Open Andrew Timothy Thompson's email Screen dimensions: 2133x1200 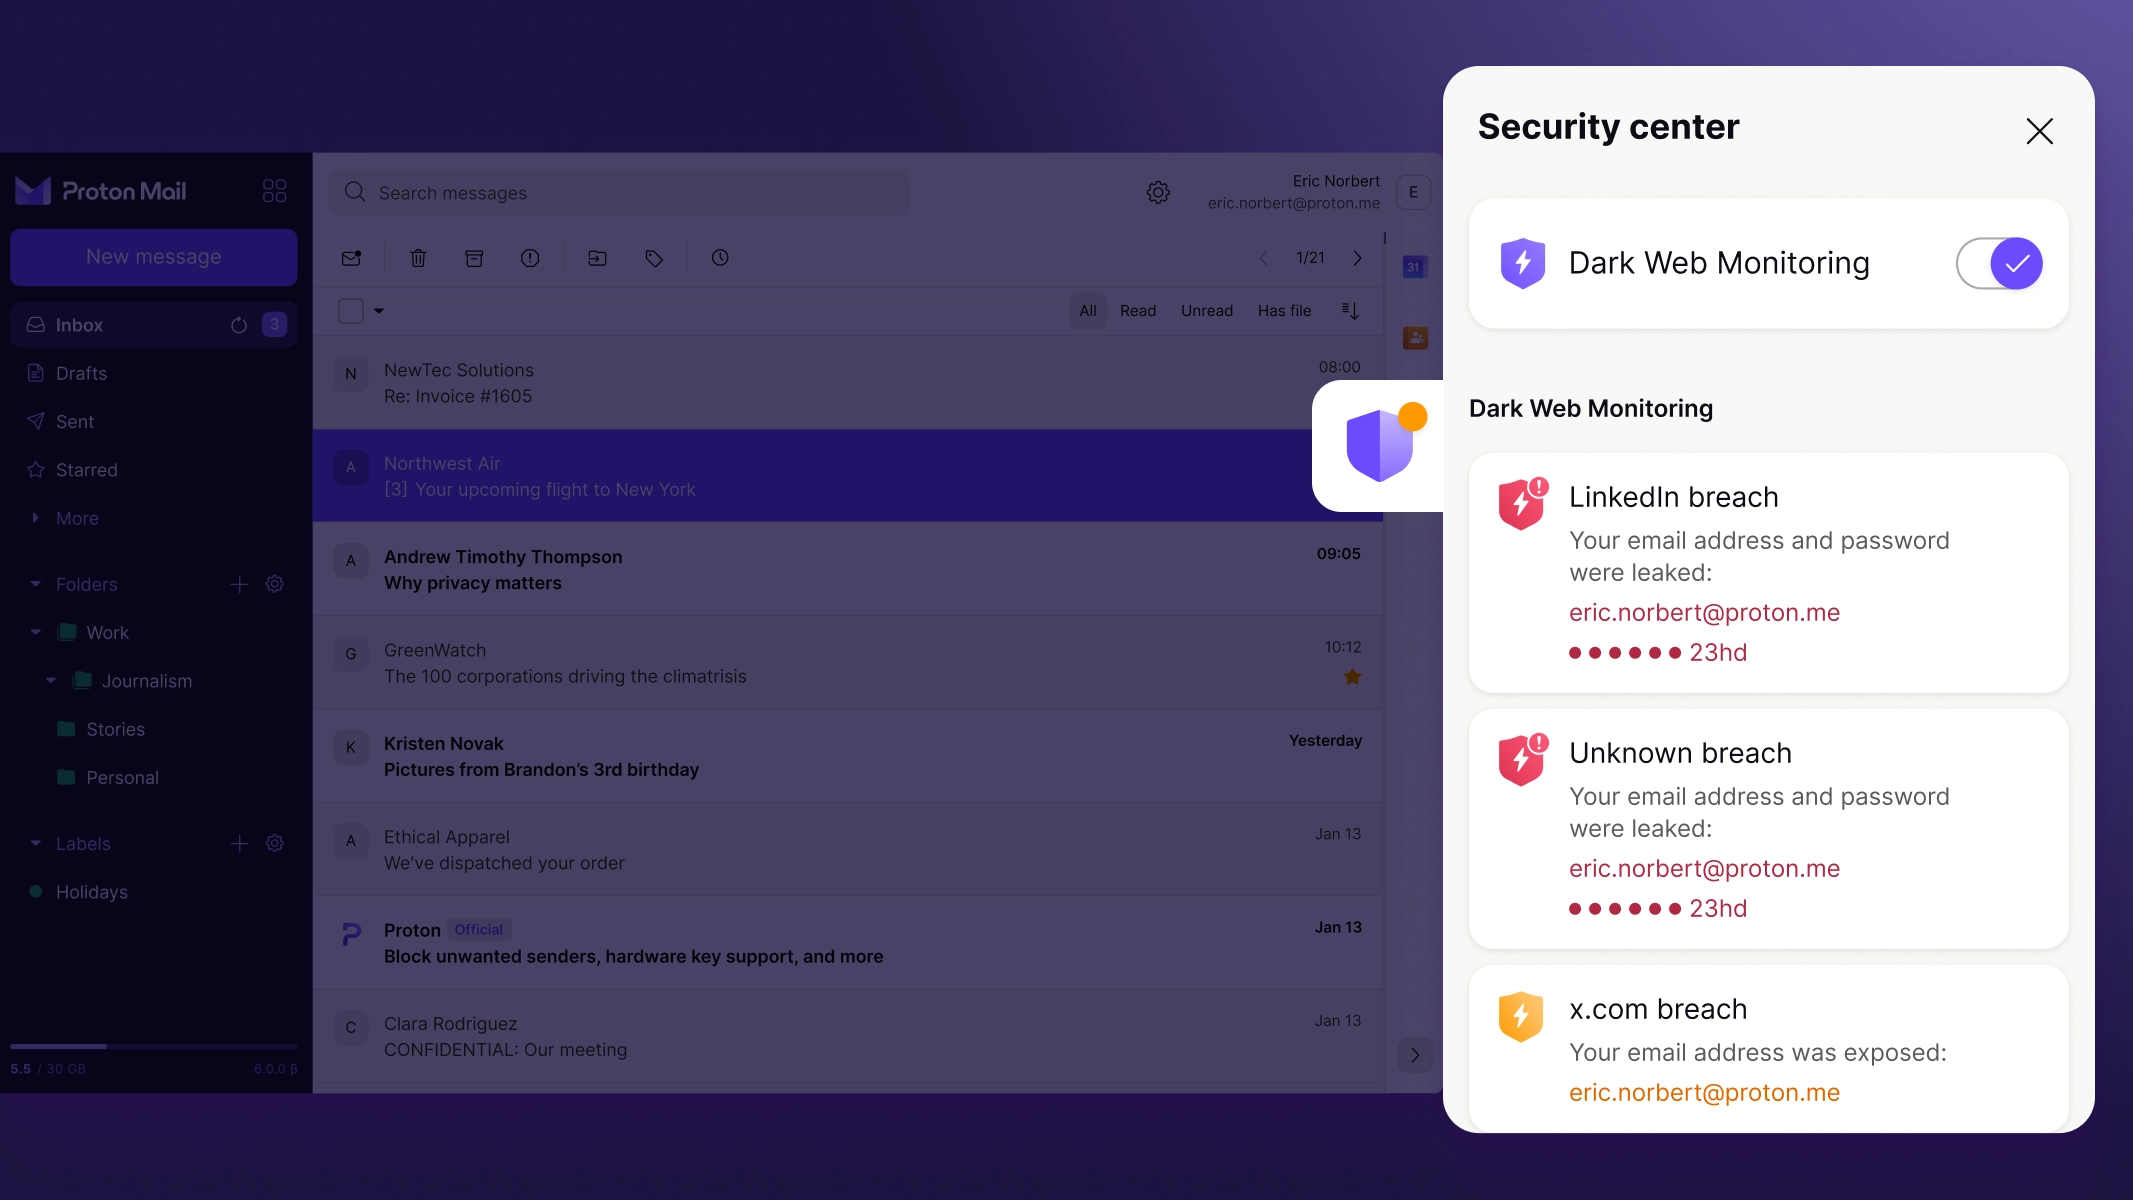(x=848, y=570)
